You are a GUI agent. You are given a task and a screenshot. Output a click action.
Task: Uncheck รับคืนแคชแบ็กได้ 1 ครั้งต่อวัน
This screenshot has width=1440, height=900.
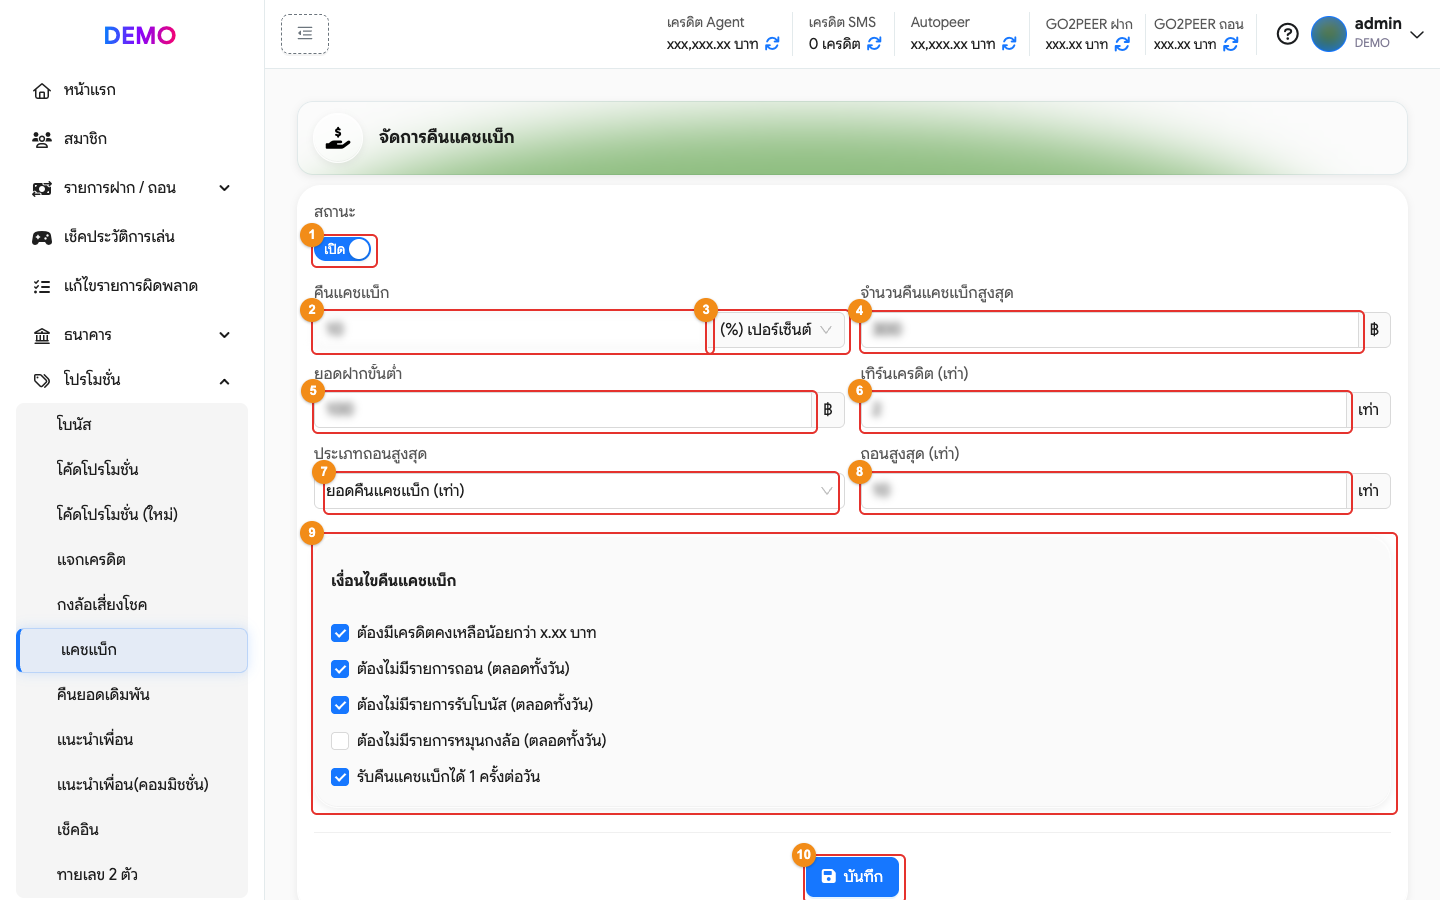click(x=340, y=777)
